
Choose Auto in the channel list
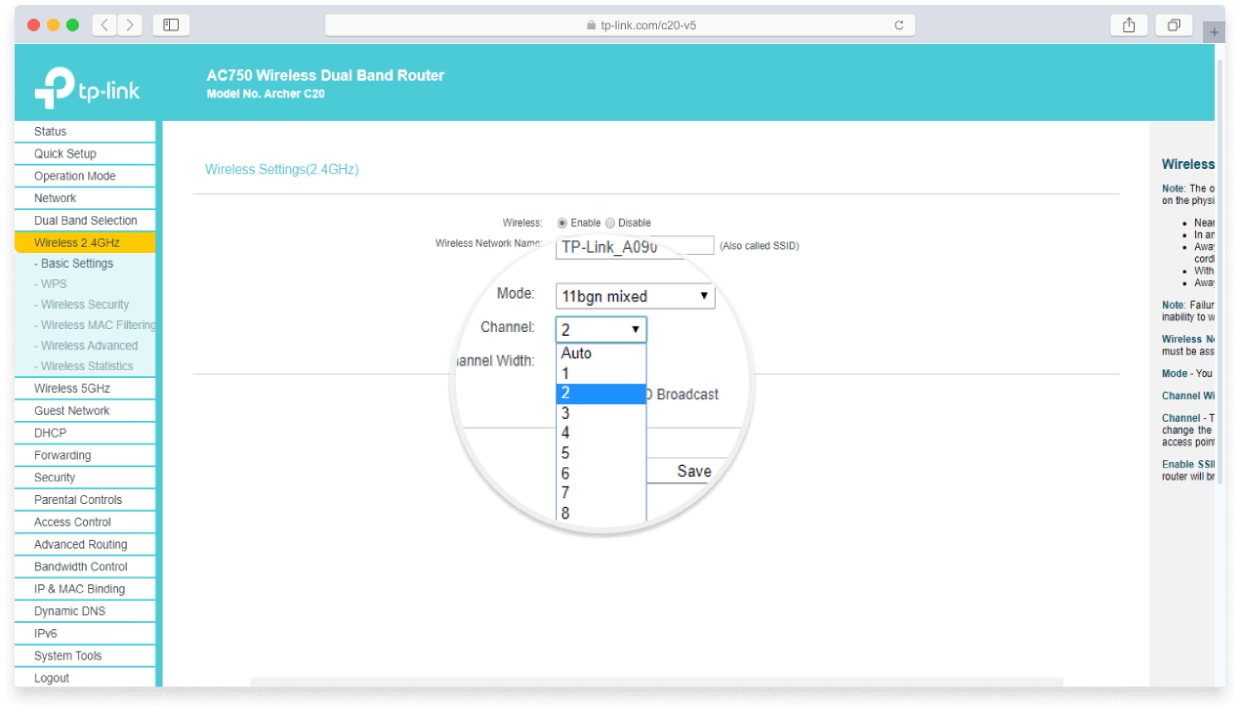(601, 353)
